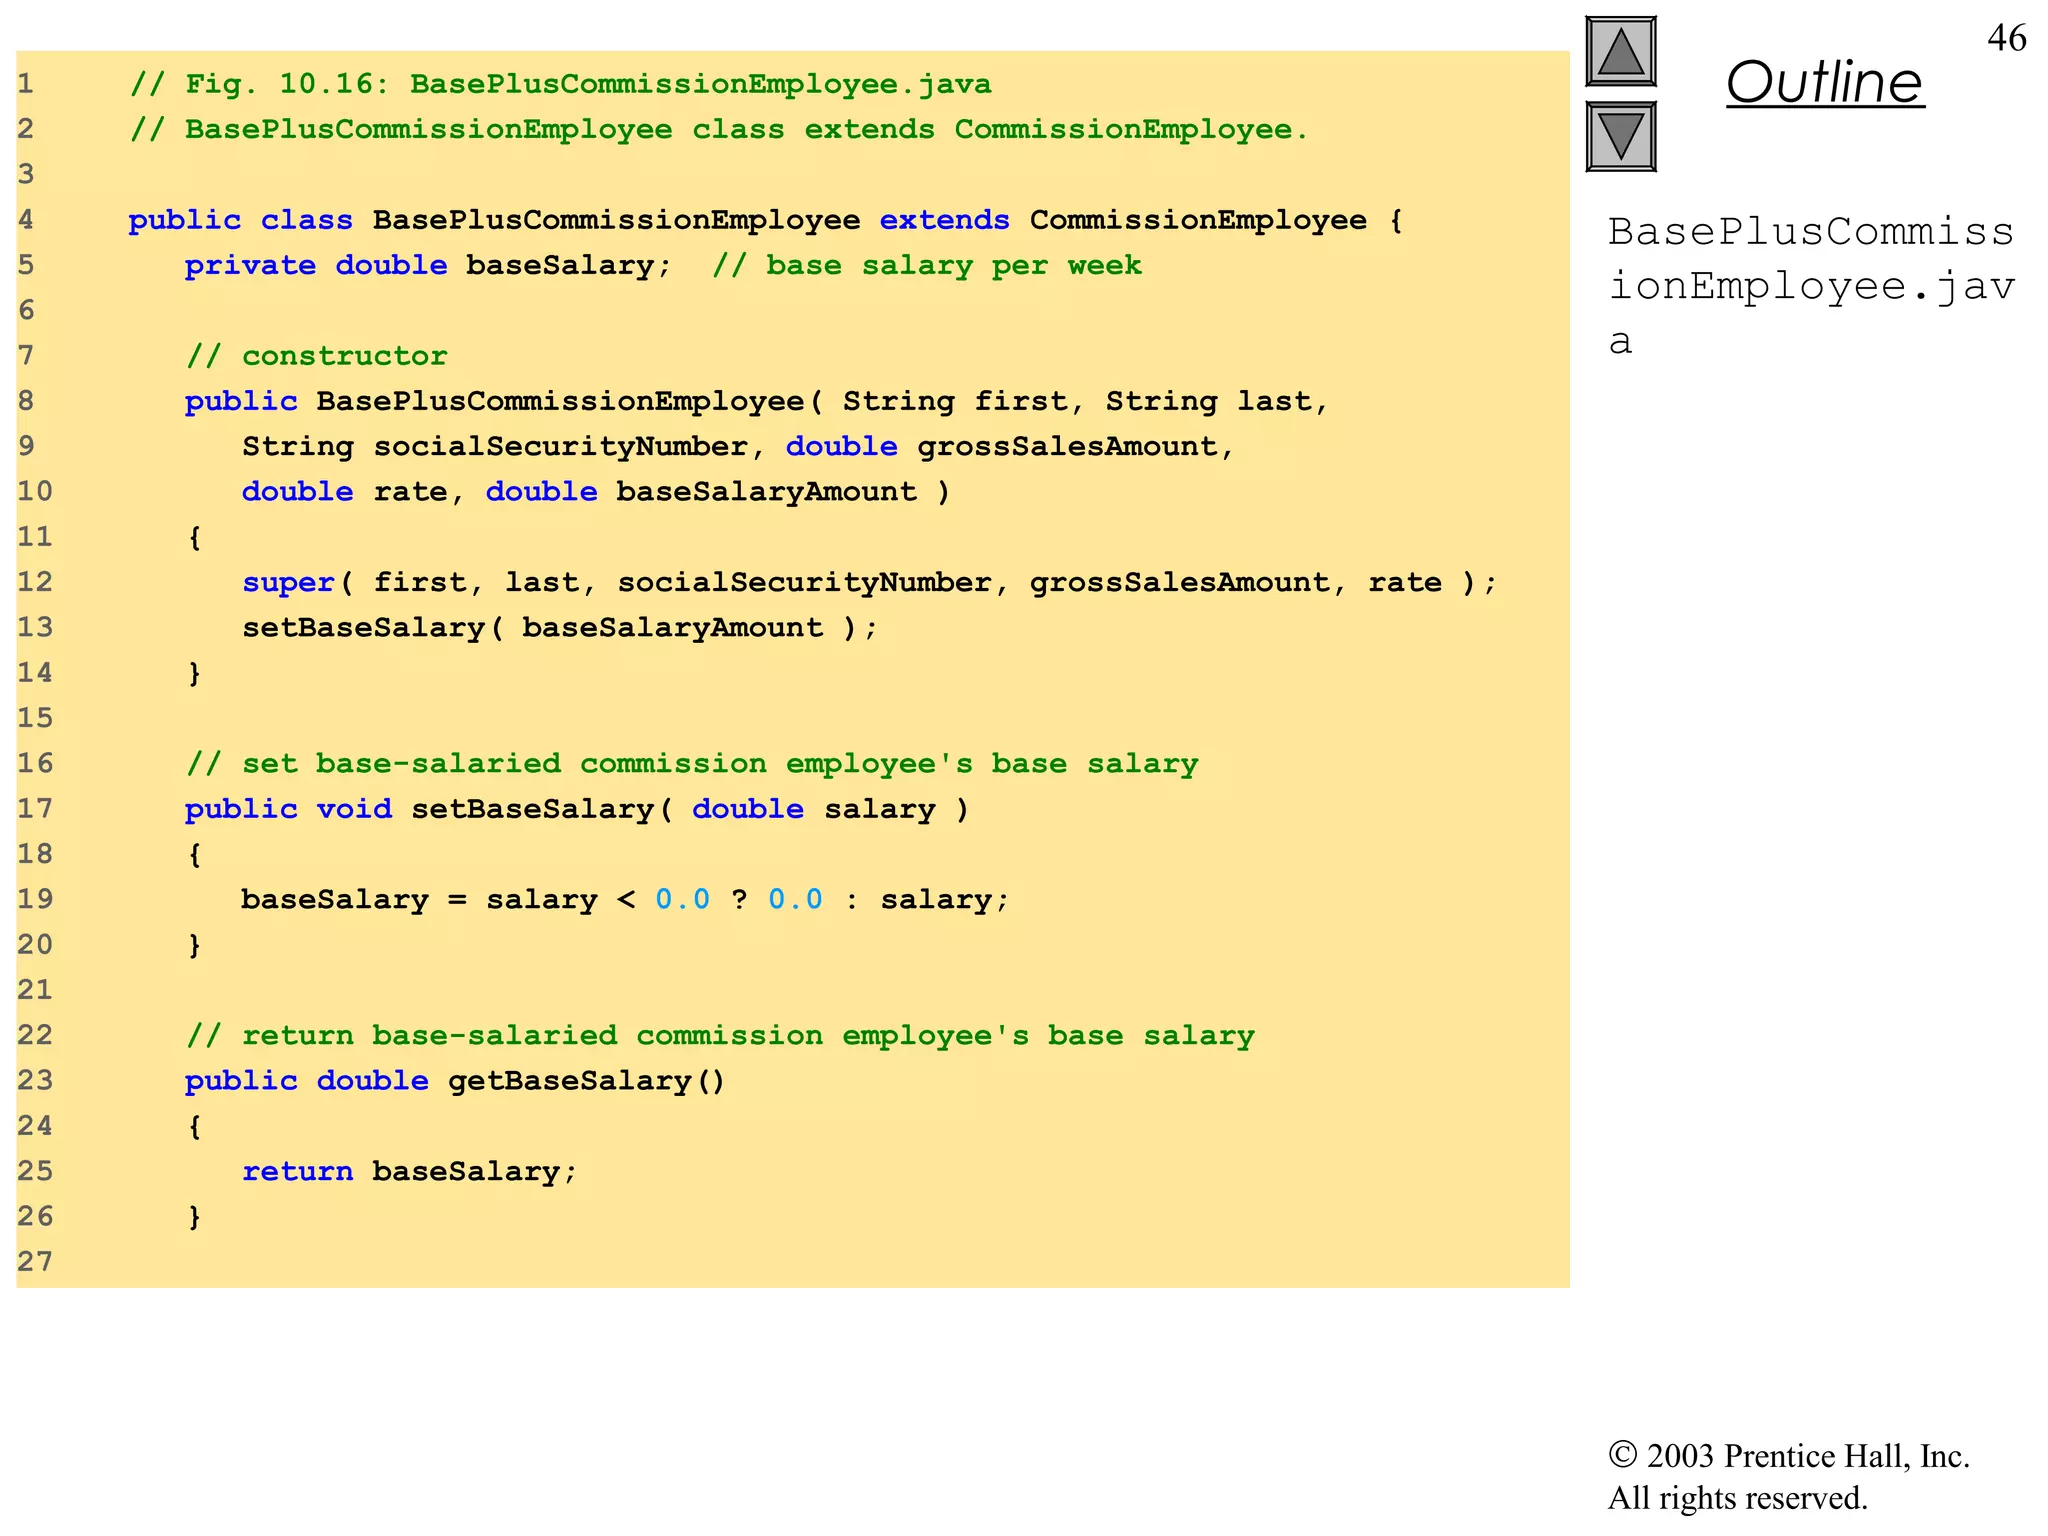Viewport: 2048px width, 1536px height.
Task: Click 'double baseSalaryAmount )' parameter line
Action: pyautogui.click(x=596, y=492)
